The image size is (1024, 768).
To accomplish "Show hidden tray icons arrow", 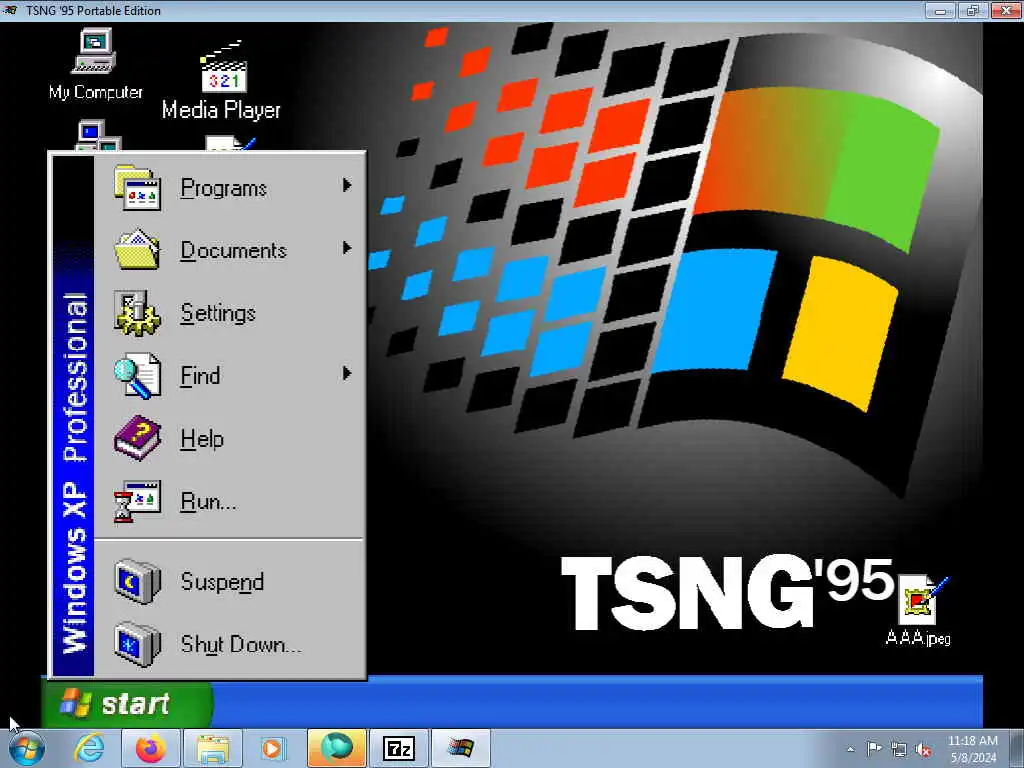I will (850, 749).
